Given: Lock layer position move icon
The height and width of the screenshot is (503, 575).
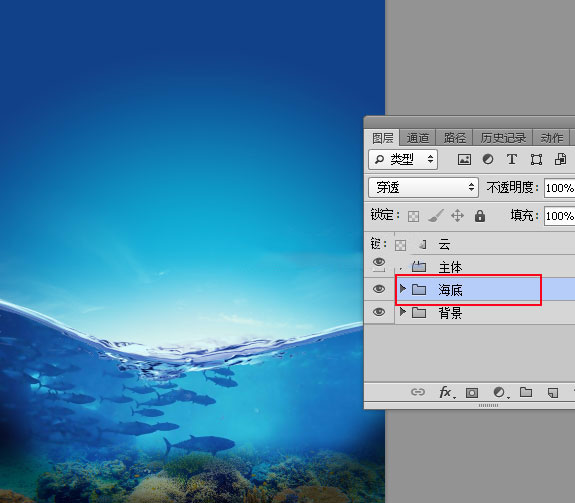Looking at the screenshot, I should 457,216.
